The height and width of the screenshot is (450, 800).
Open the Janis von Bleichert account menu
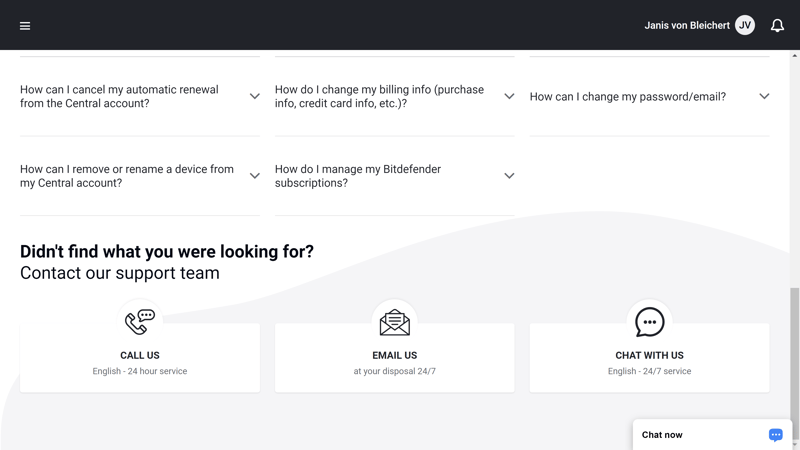[687, 26]
